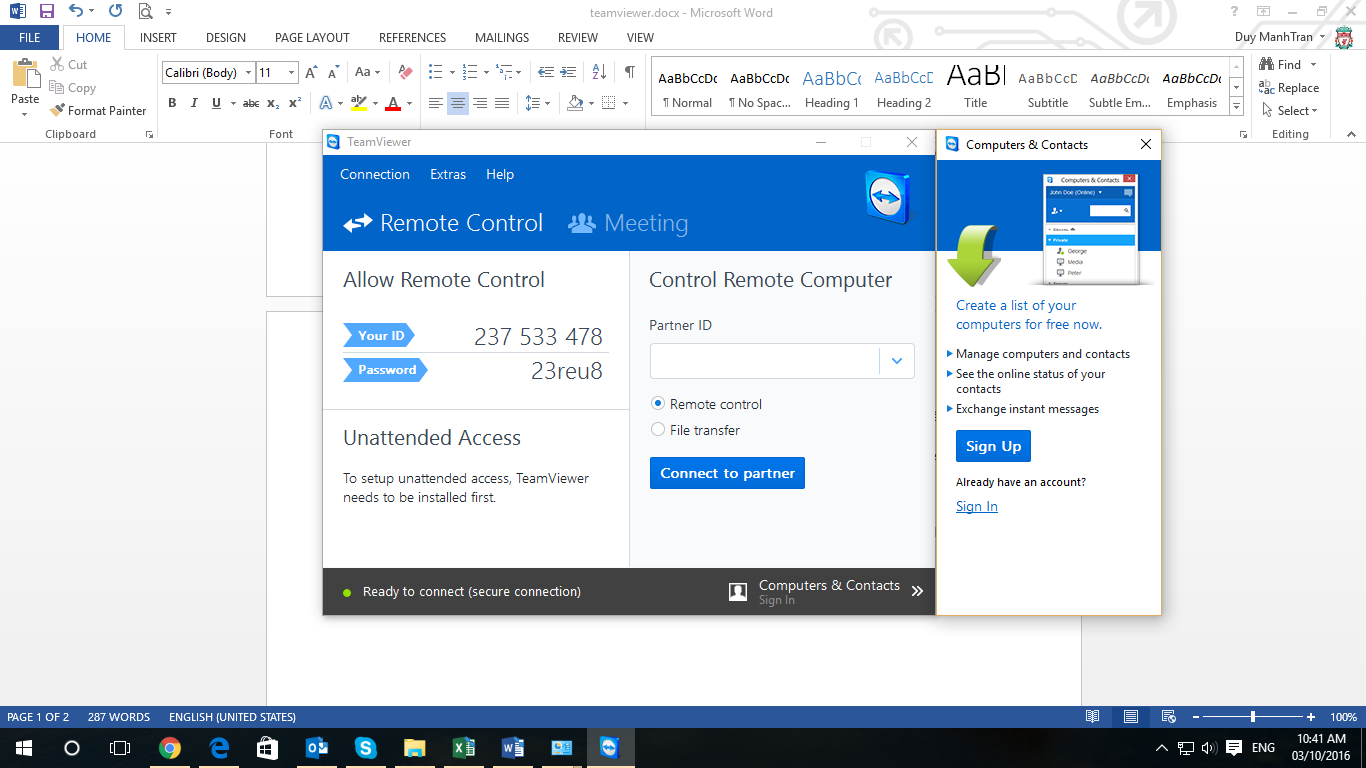
Task: Select the Remote control radio option
Action: click(x=658, y=404)
